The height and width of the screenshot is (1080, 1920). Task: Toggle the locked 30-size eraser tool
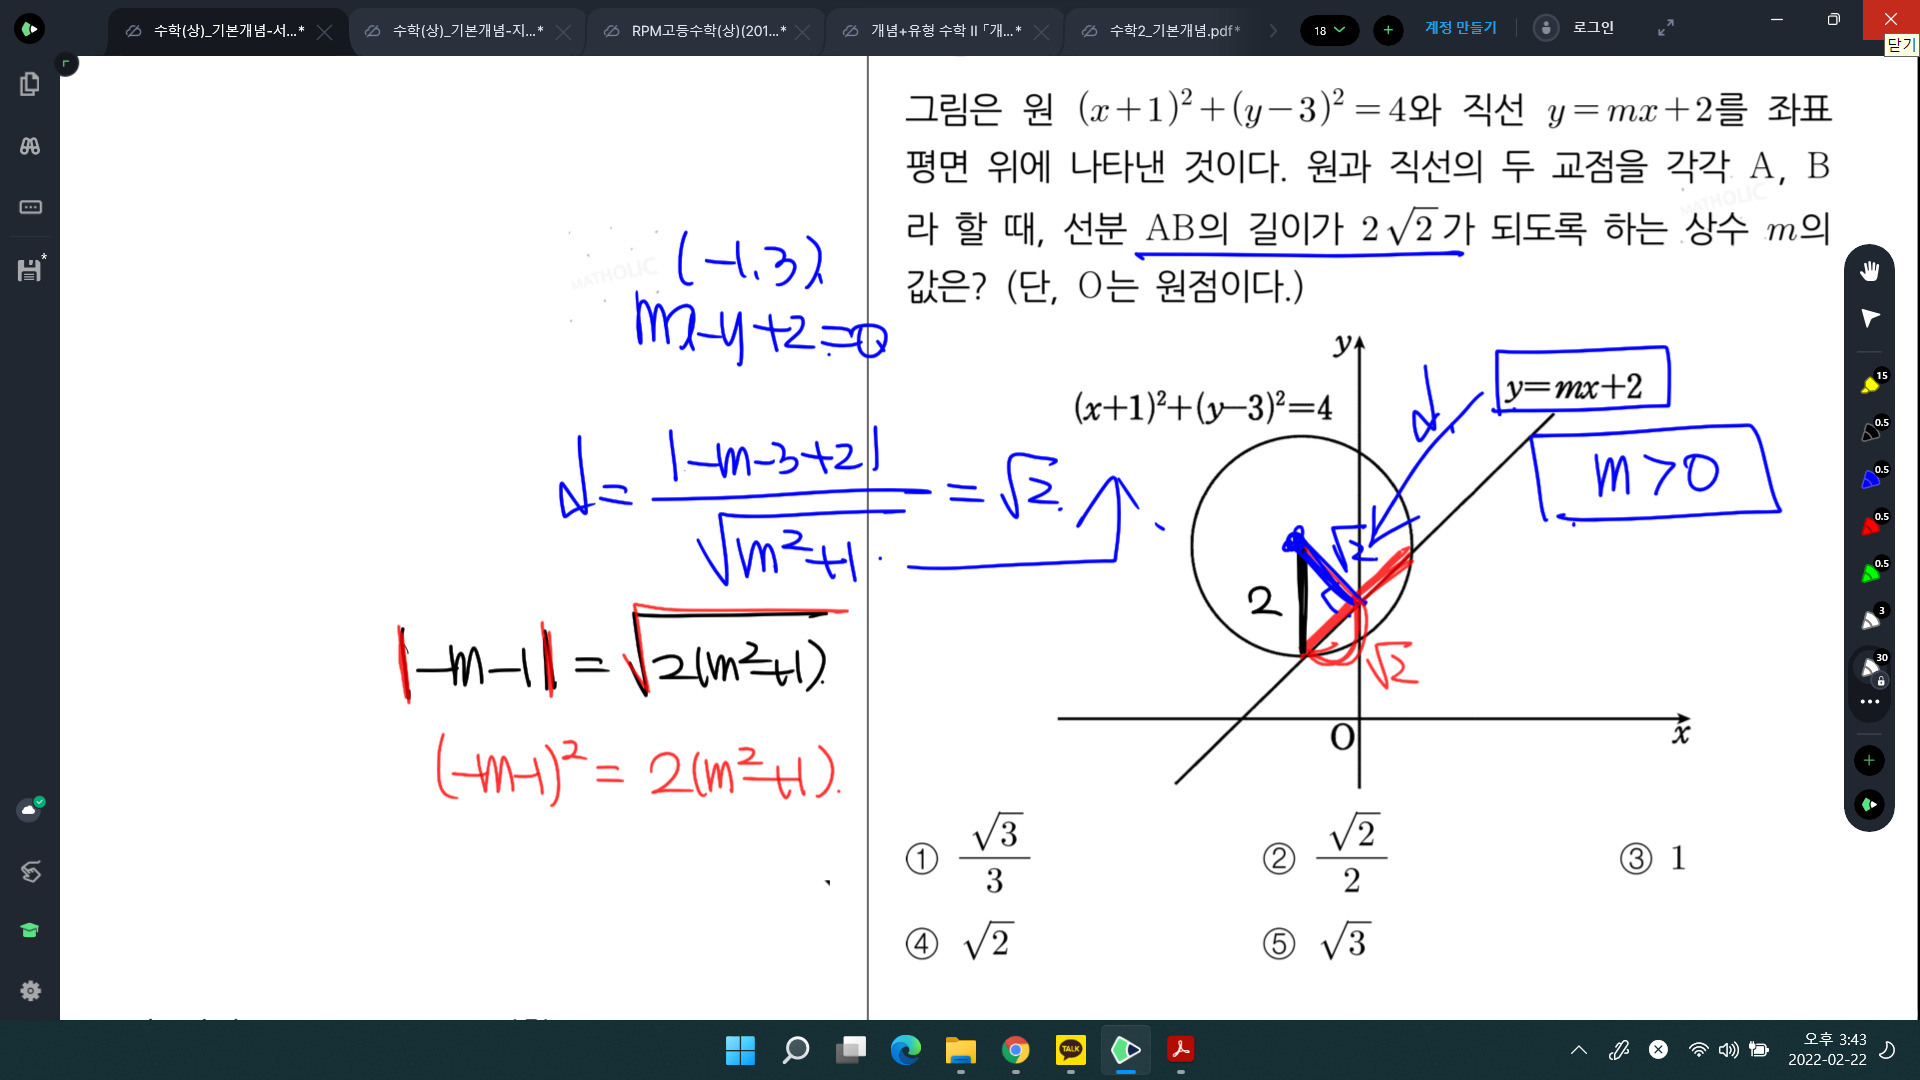(x=1870, y=667)
